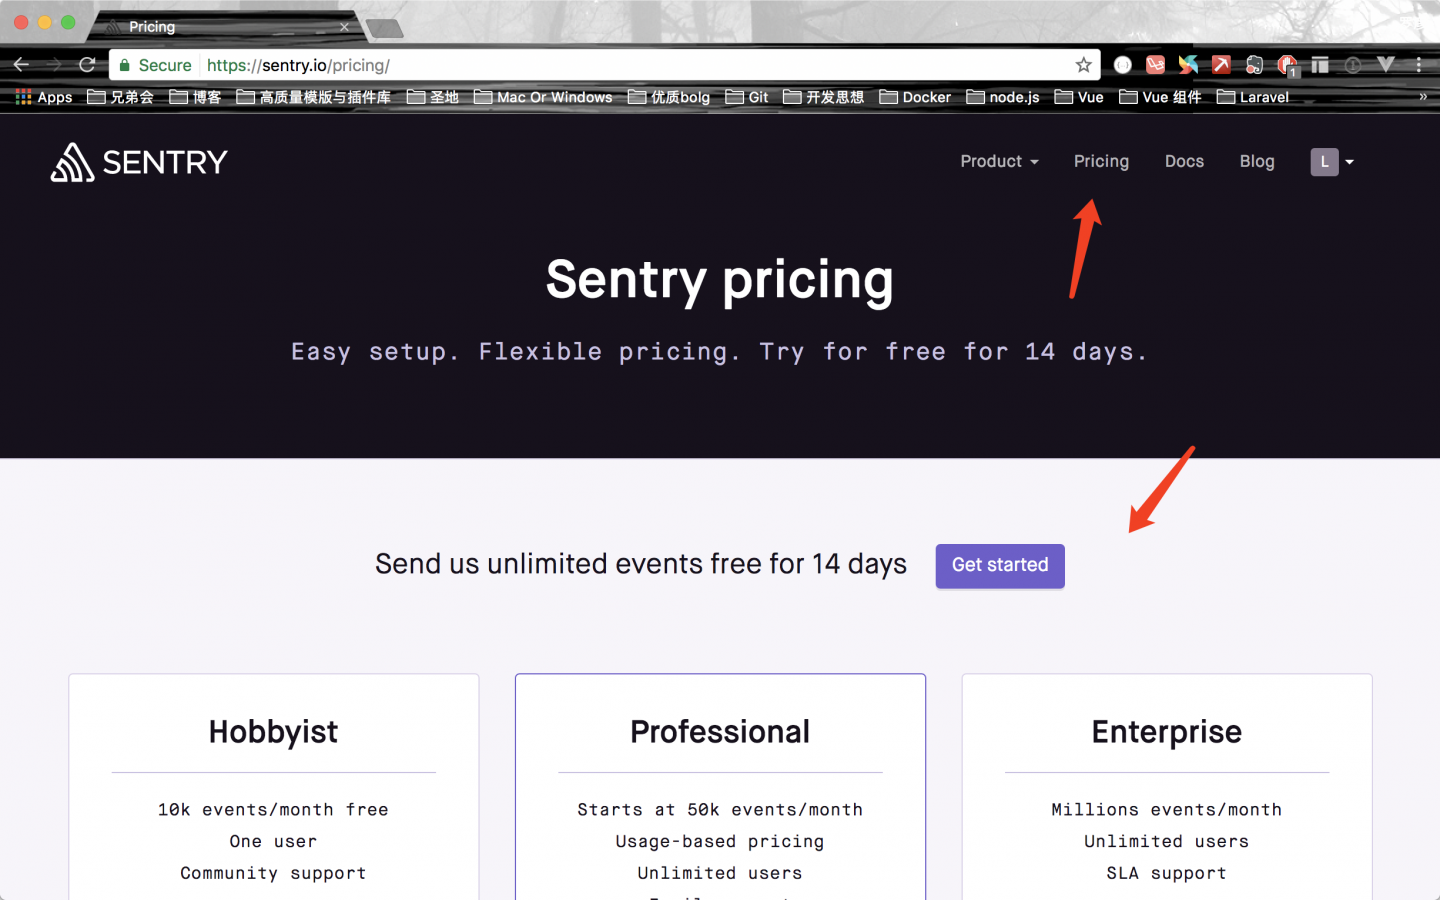Image resolution: width=1440 pixels, height=900 pixels.
Task: Open the Docker bookmarks folder
Action: point(915,97)
